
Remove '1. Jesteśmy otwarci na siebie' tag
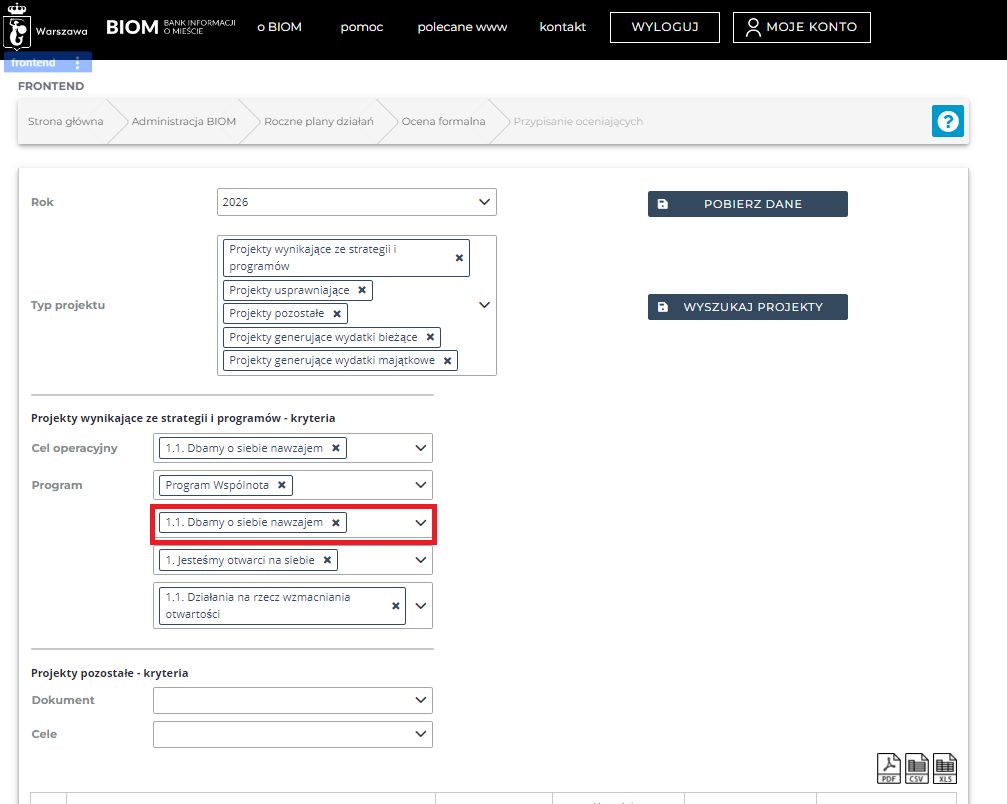point(327,560)
